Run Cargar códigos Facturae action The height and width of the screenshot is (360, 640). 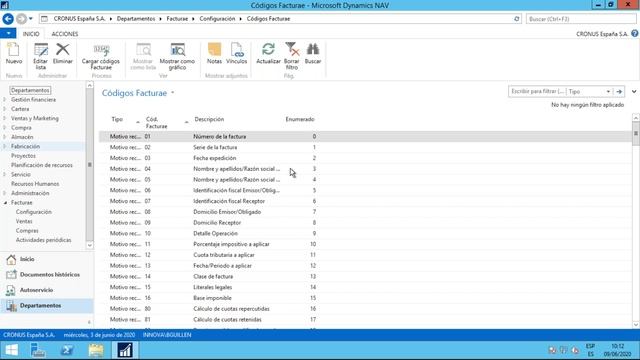[x=101, y=56]
